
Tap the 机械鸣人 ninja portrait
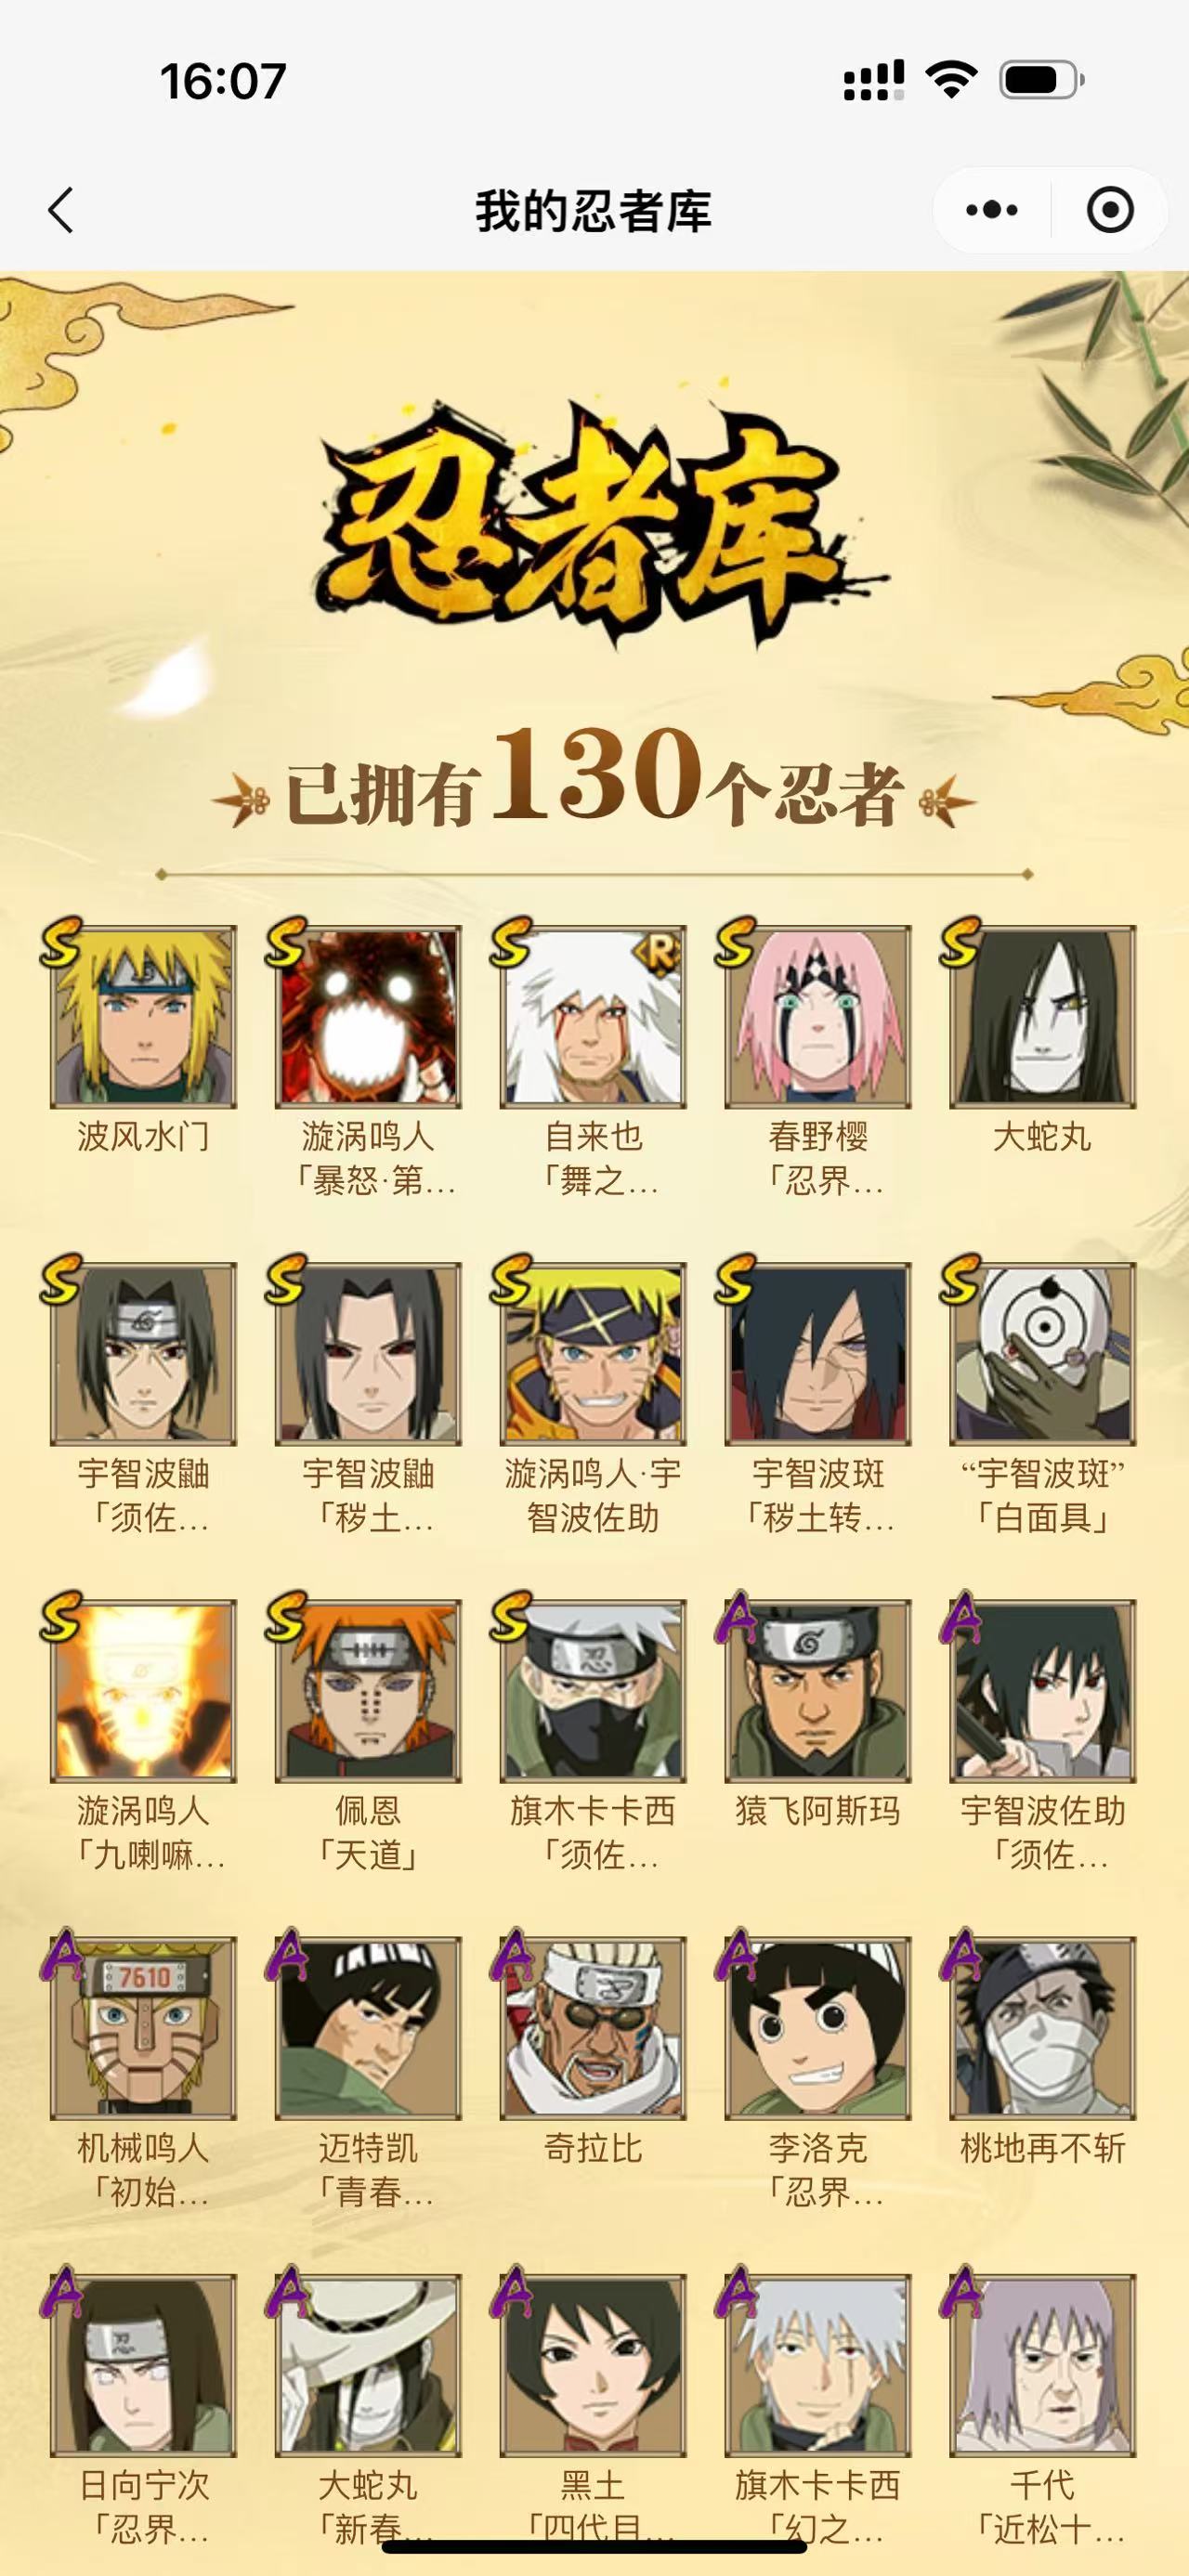coord(143,2027)
